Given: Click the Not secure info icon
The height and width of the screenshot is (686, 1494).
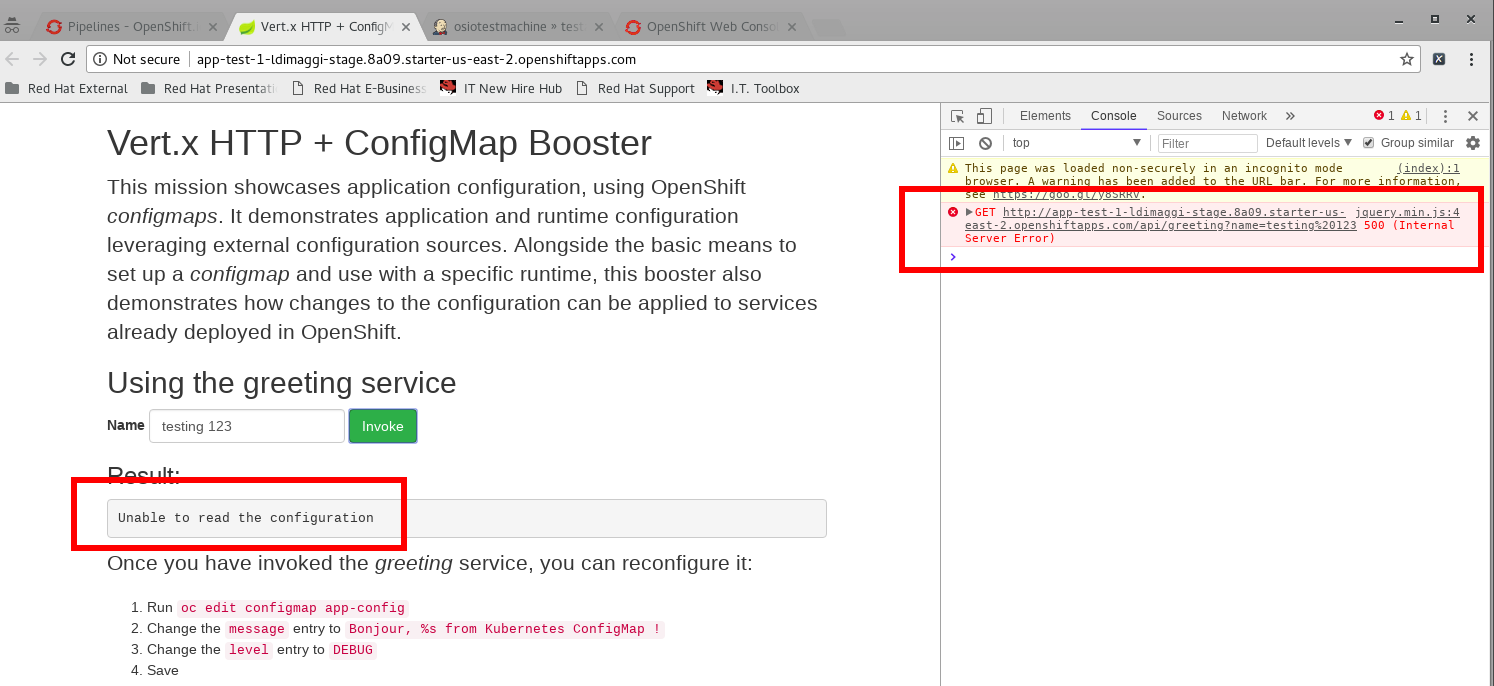Looking at the screenshot, I should tap(100, 59).
